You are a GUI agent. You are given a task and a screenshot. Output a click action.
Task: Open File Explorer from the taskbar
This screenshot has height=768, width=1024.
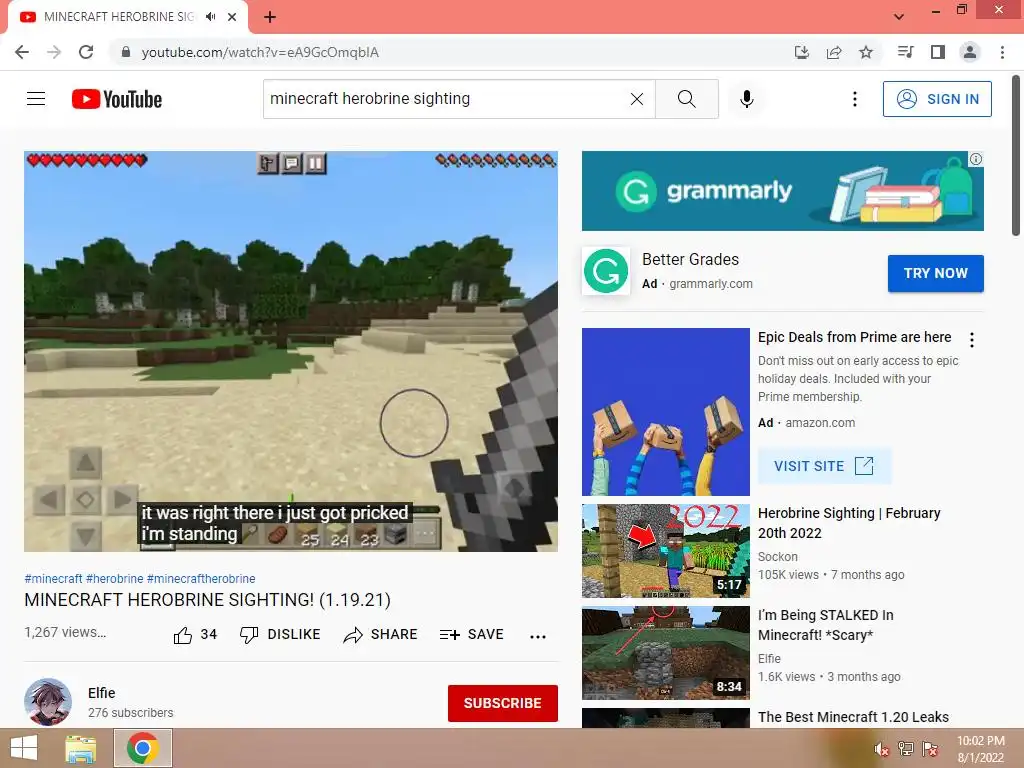pyautogui.click(x=80, y=748)
